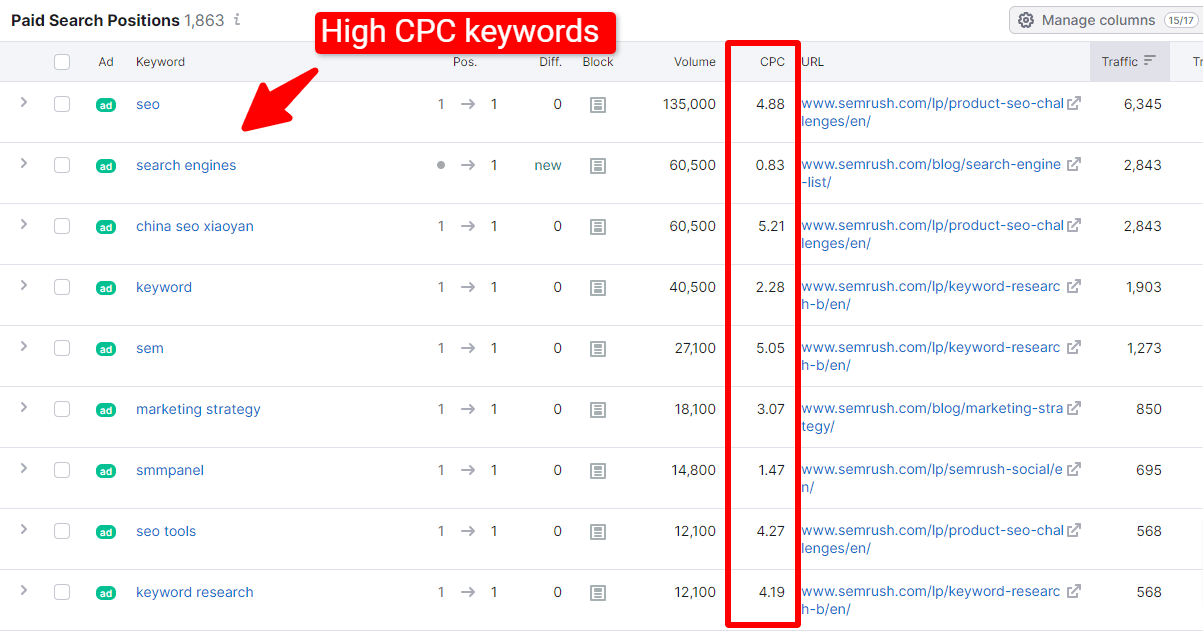Expand the china seo xiaoyan row
The height and width of the screenshot is (633, 1203).
pos(24,224)
